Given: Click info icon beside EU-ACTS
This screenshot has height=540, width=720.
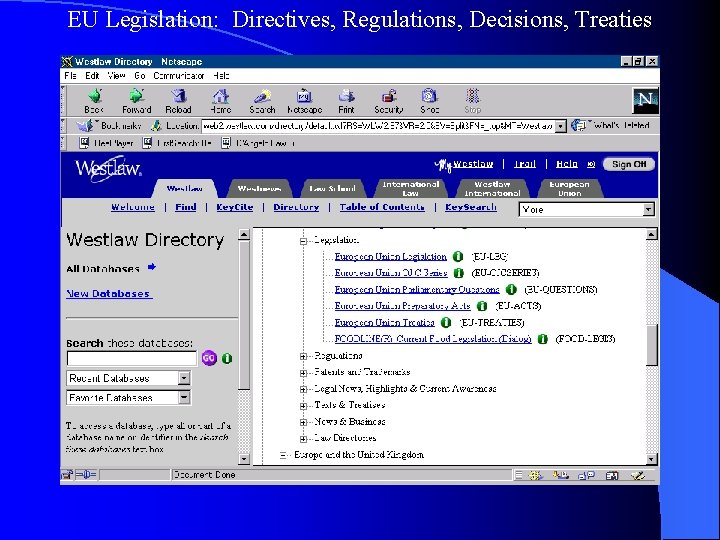Looking at the screenshot, I should pos(482,306).
